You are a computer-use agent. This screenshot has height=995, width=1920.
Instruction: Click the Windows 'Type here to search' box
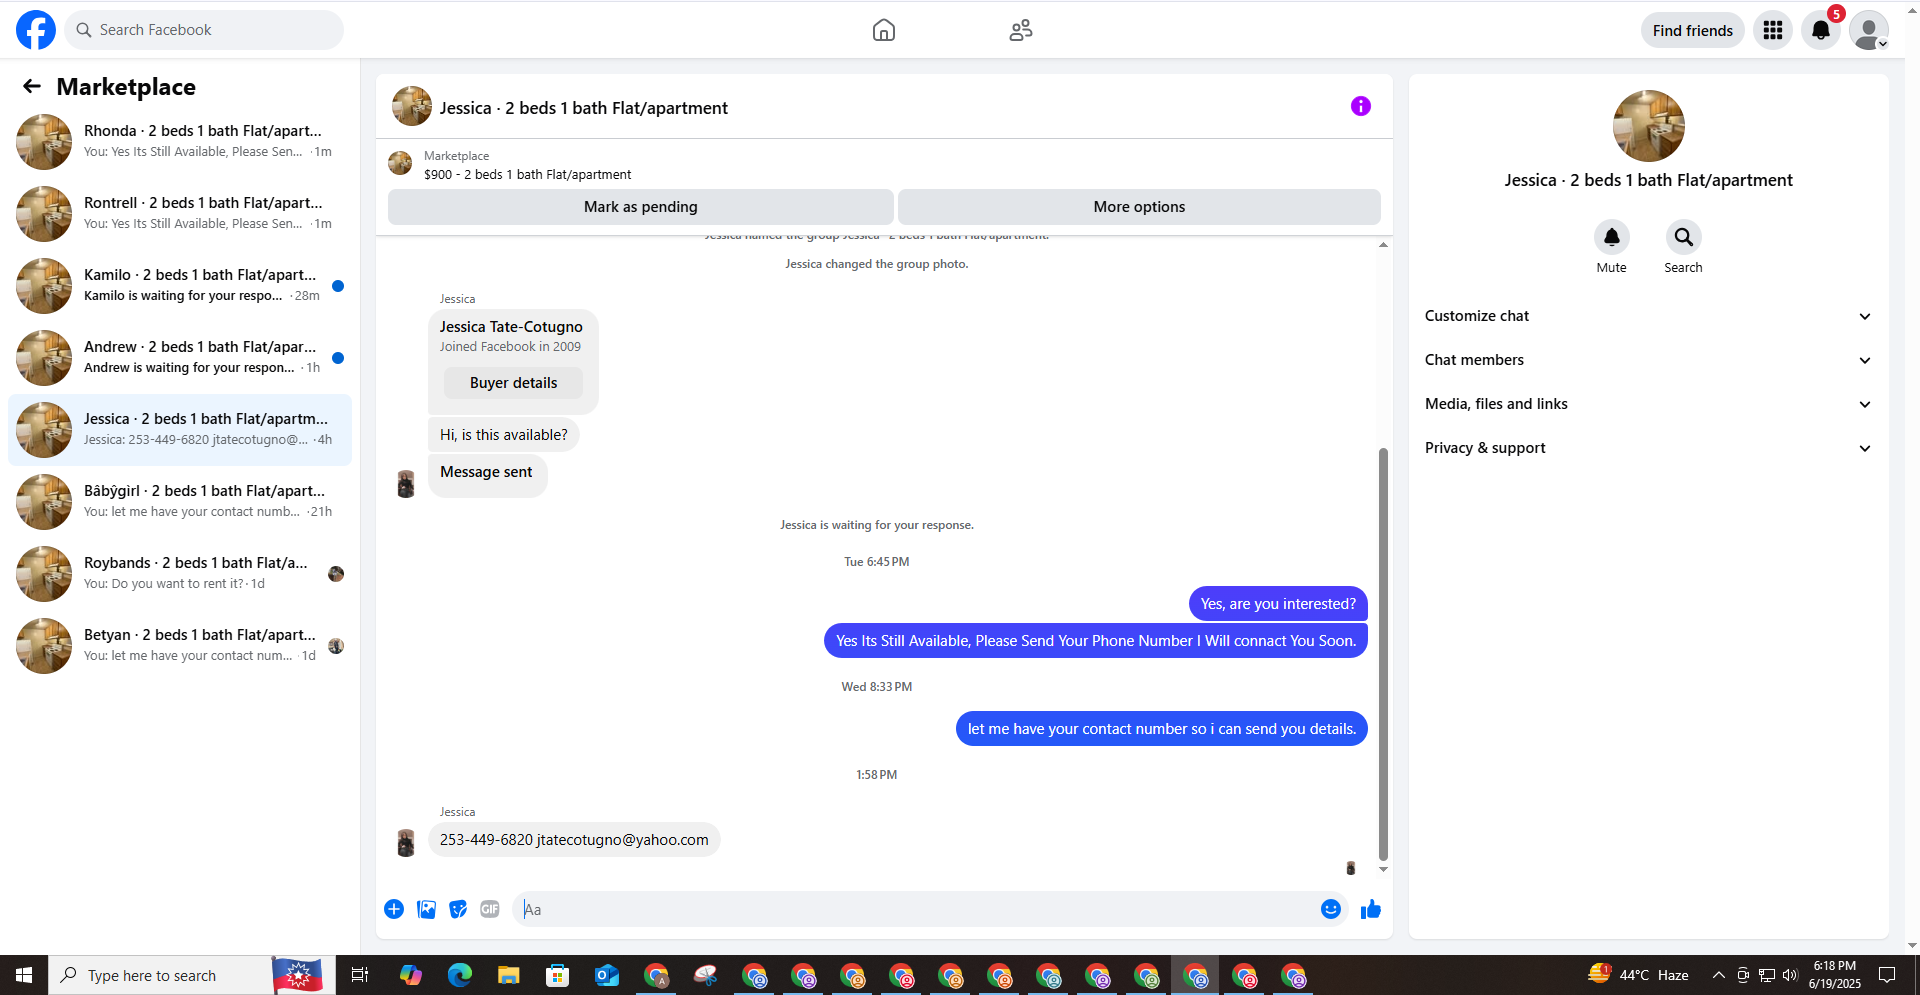point(160,975)
